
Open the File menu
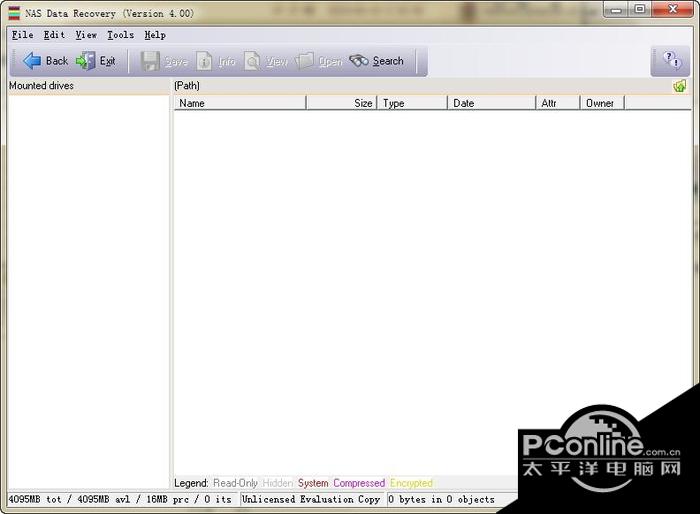click(22, 35)
